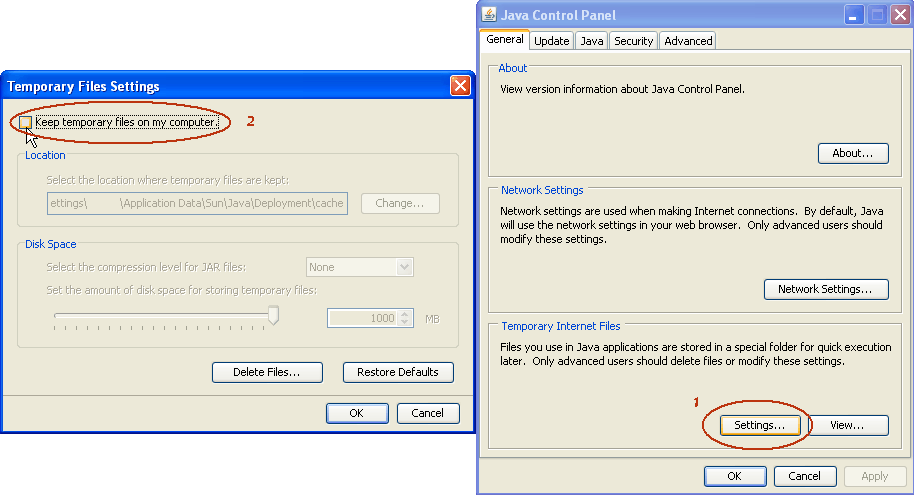Increase disk space value with up arrow
This screenshot has width=914, height=495.
405,314
